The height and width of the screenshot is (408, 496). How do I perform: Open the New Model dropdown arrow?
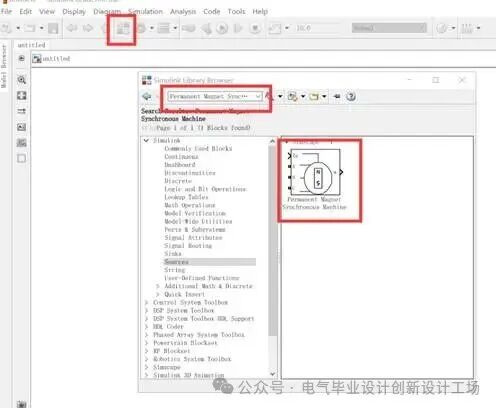18,28
